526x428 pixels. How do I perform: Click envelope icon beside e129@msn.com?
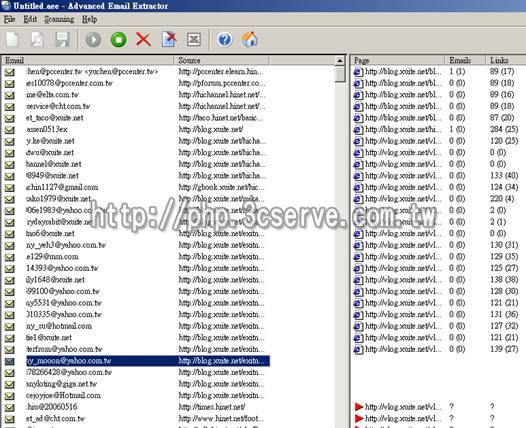(10, 257)
